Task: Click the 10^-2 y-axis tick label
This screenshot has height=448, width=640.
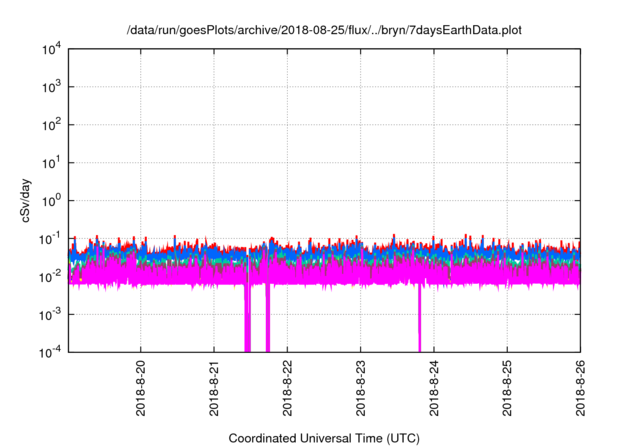Action: 50,277
